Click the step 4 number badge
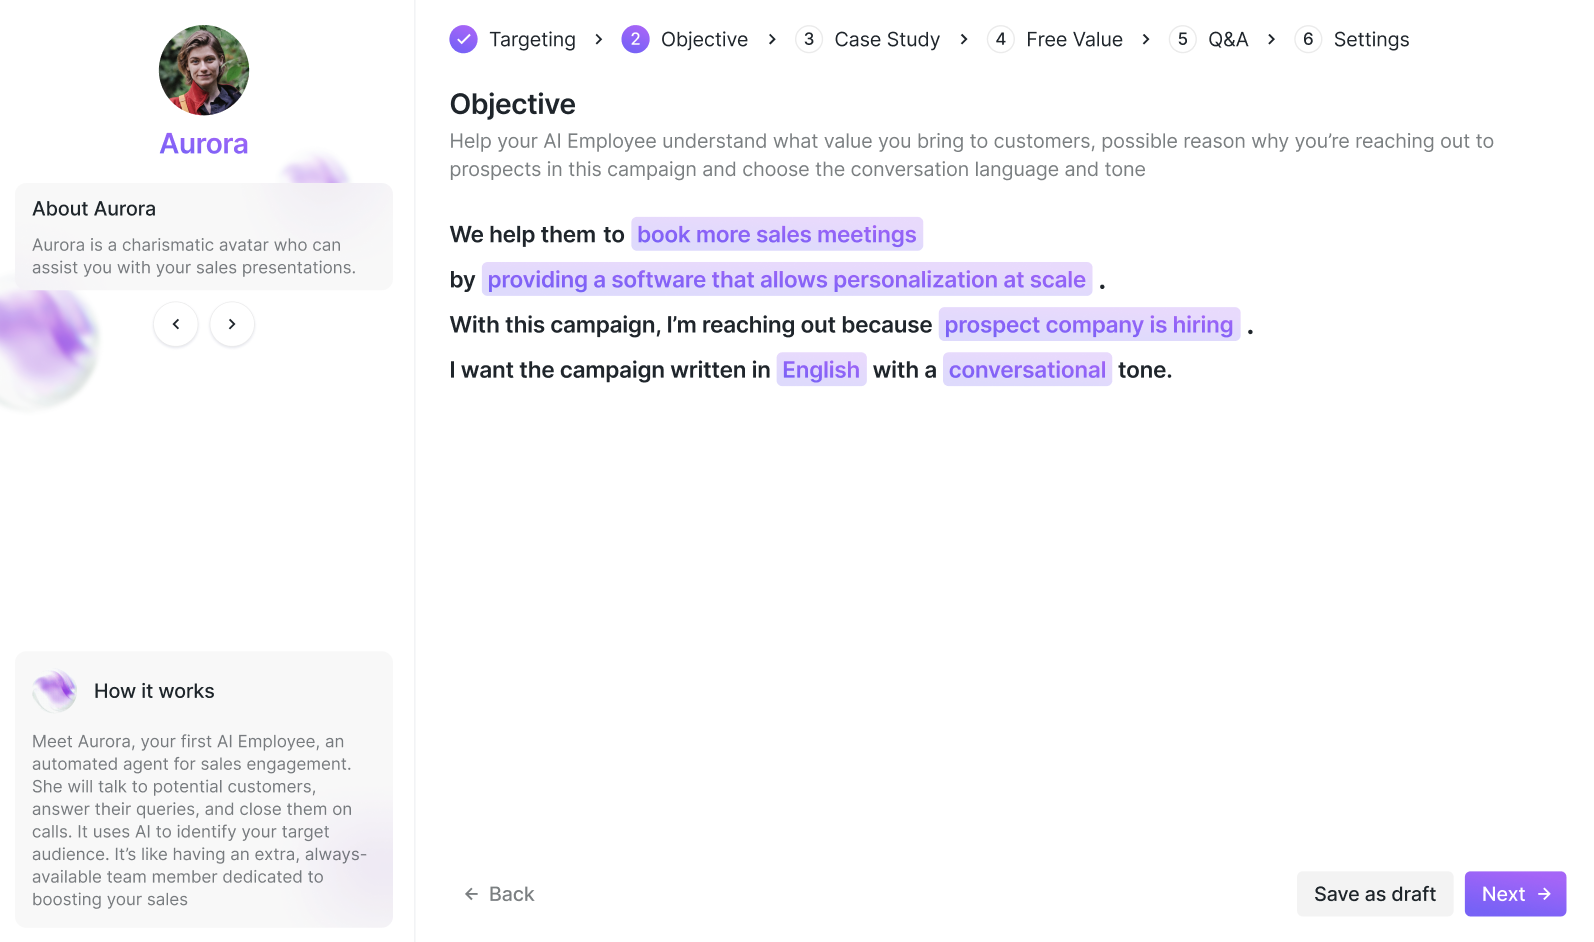Screen dimensions: 1594x942 [x=1000, y=39]
